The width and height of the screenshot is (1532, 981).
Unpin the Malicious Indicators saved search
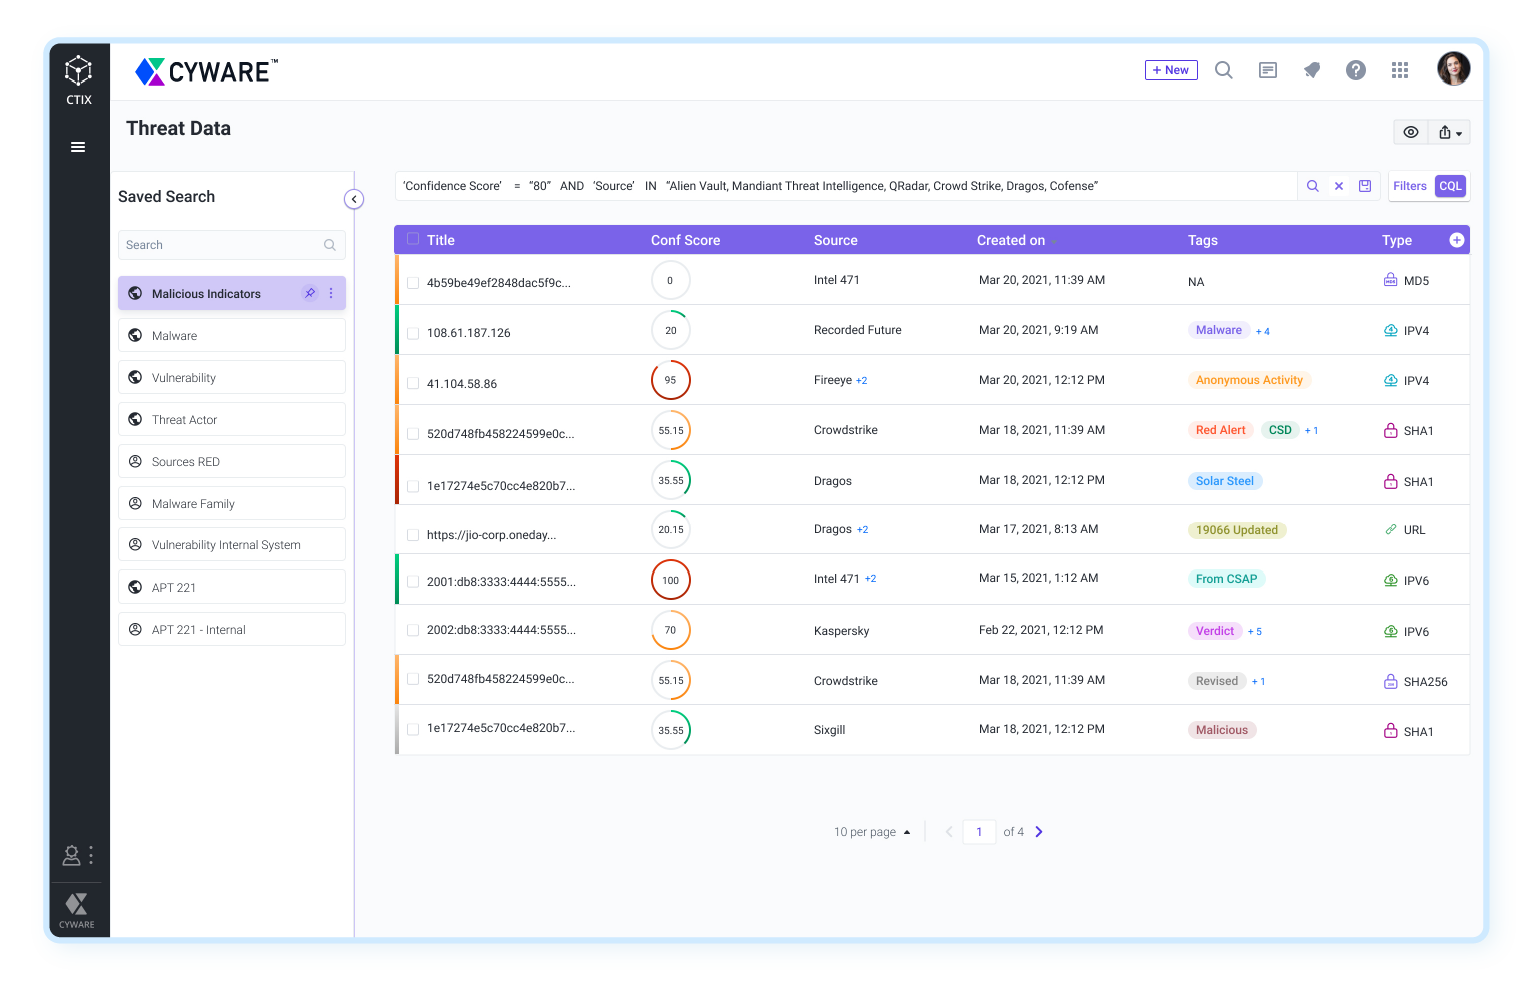[x=310, y=293]
